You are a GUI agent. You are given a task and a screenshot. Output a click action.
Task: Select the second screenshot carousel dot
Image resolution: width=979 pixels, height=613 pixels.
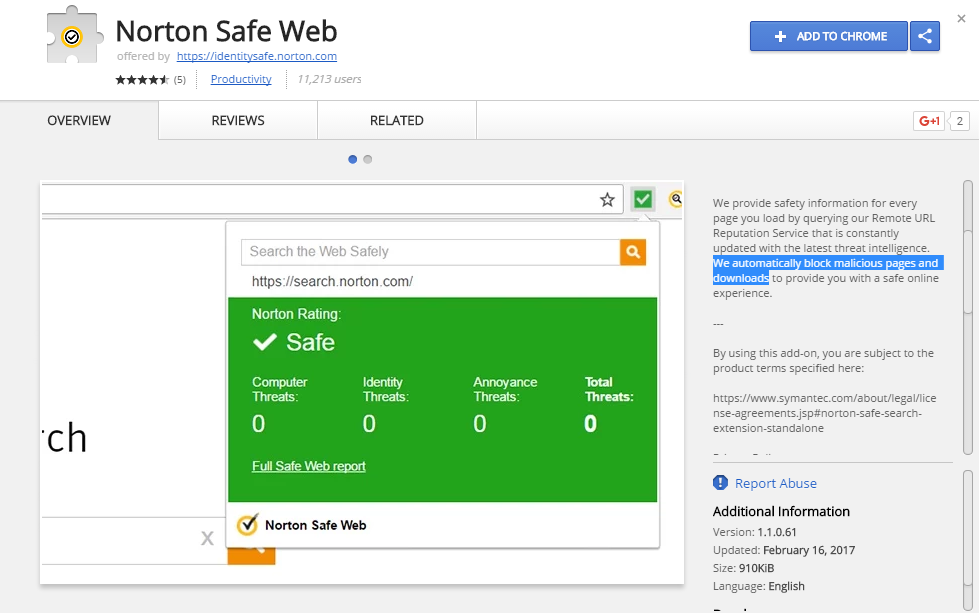click(x=368, y=159)
